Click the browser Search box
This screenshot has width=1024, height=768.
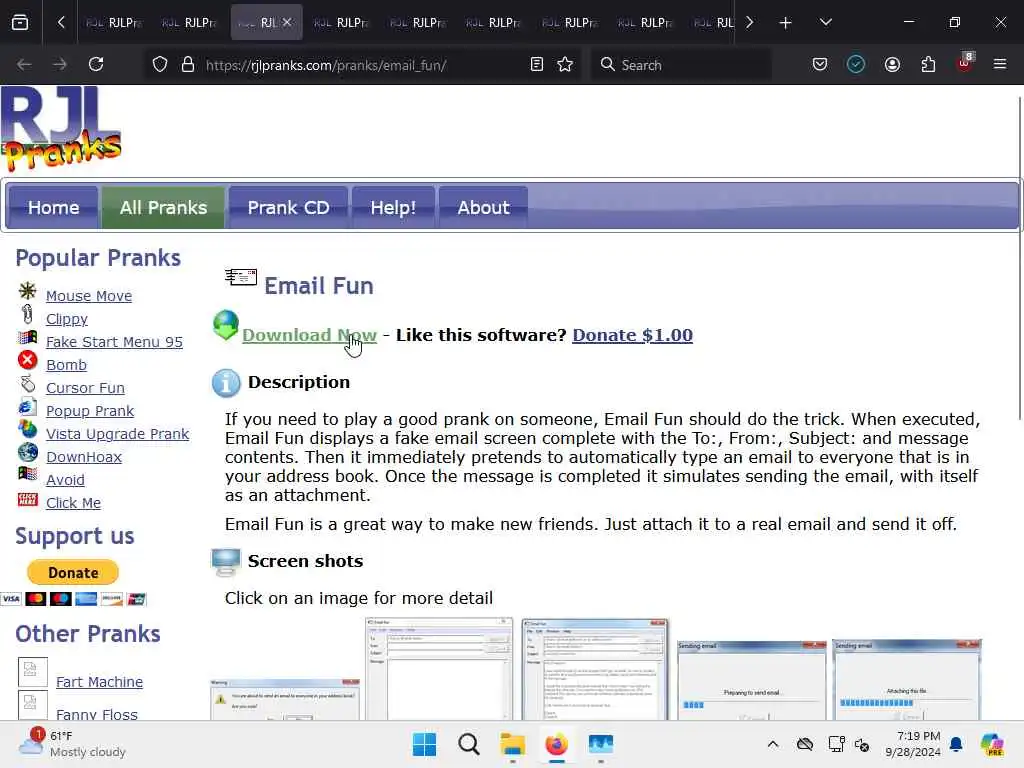click(681, 65)
